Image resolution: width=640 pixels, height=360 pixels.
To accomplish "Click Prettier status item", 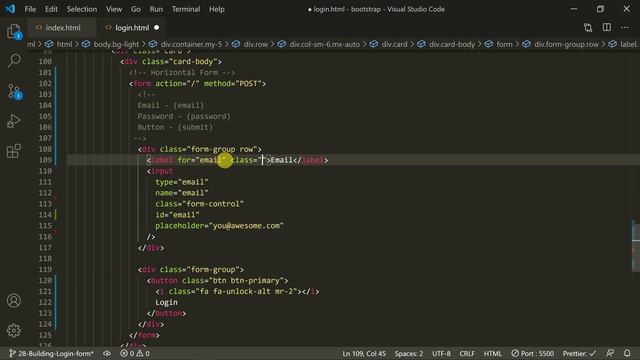I will point(579,353).
